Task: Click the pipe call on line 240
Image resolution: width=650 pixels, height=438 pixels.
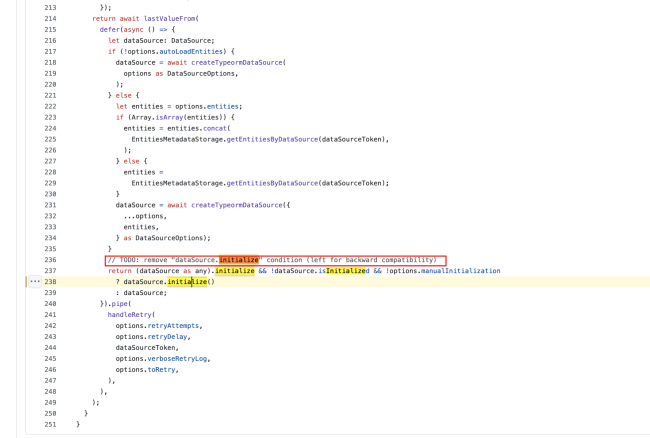Action: pyautogui.click(x=119, y=304)
